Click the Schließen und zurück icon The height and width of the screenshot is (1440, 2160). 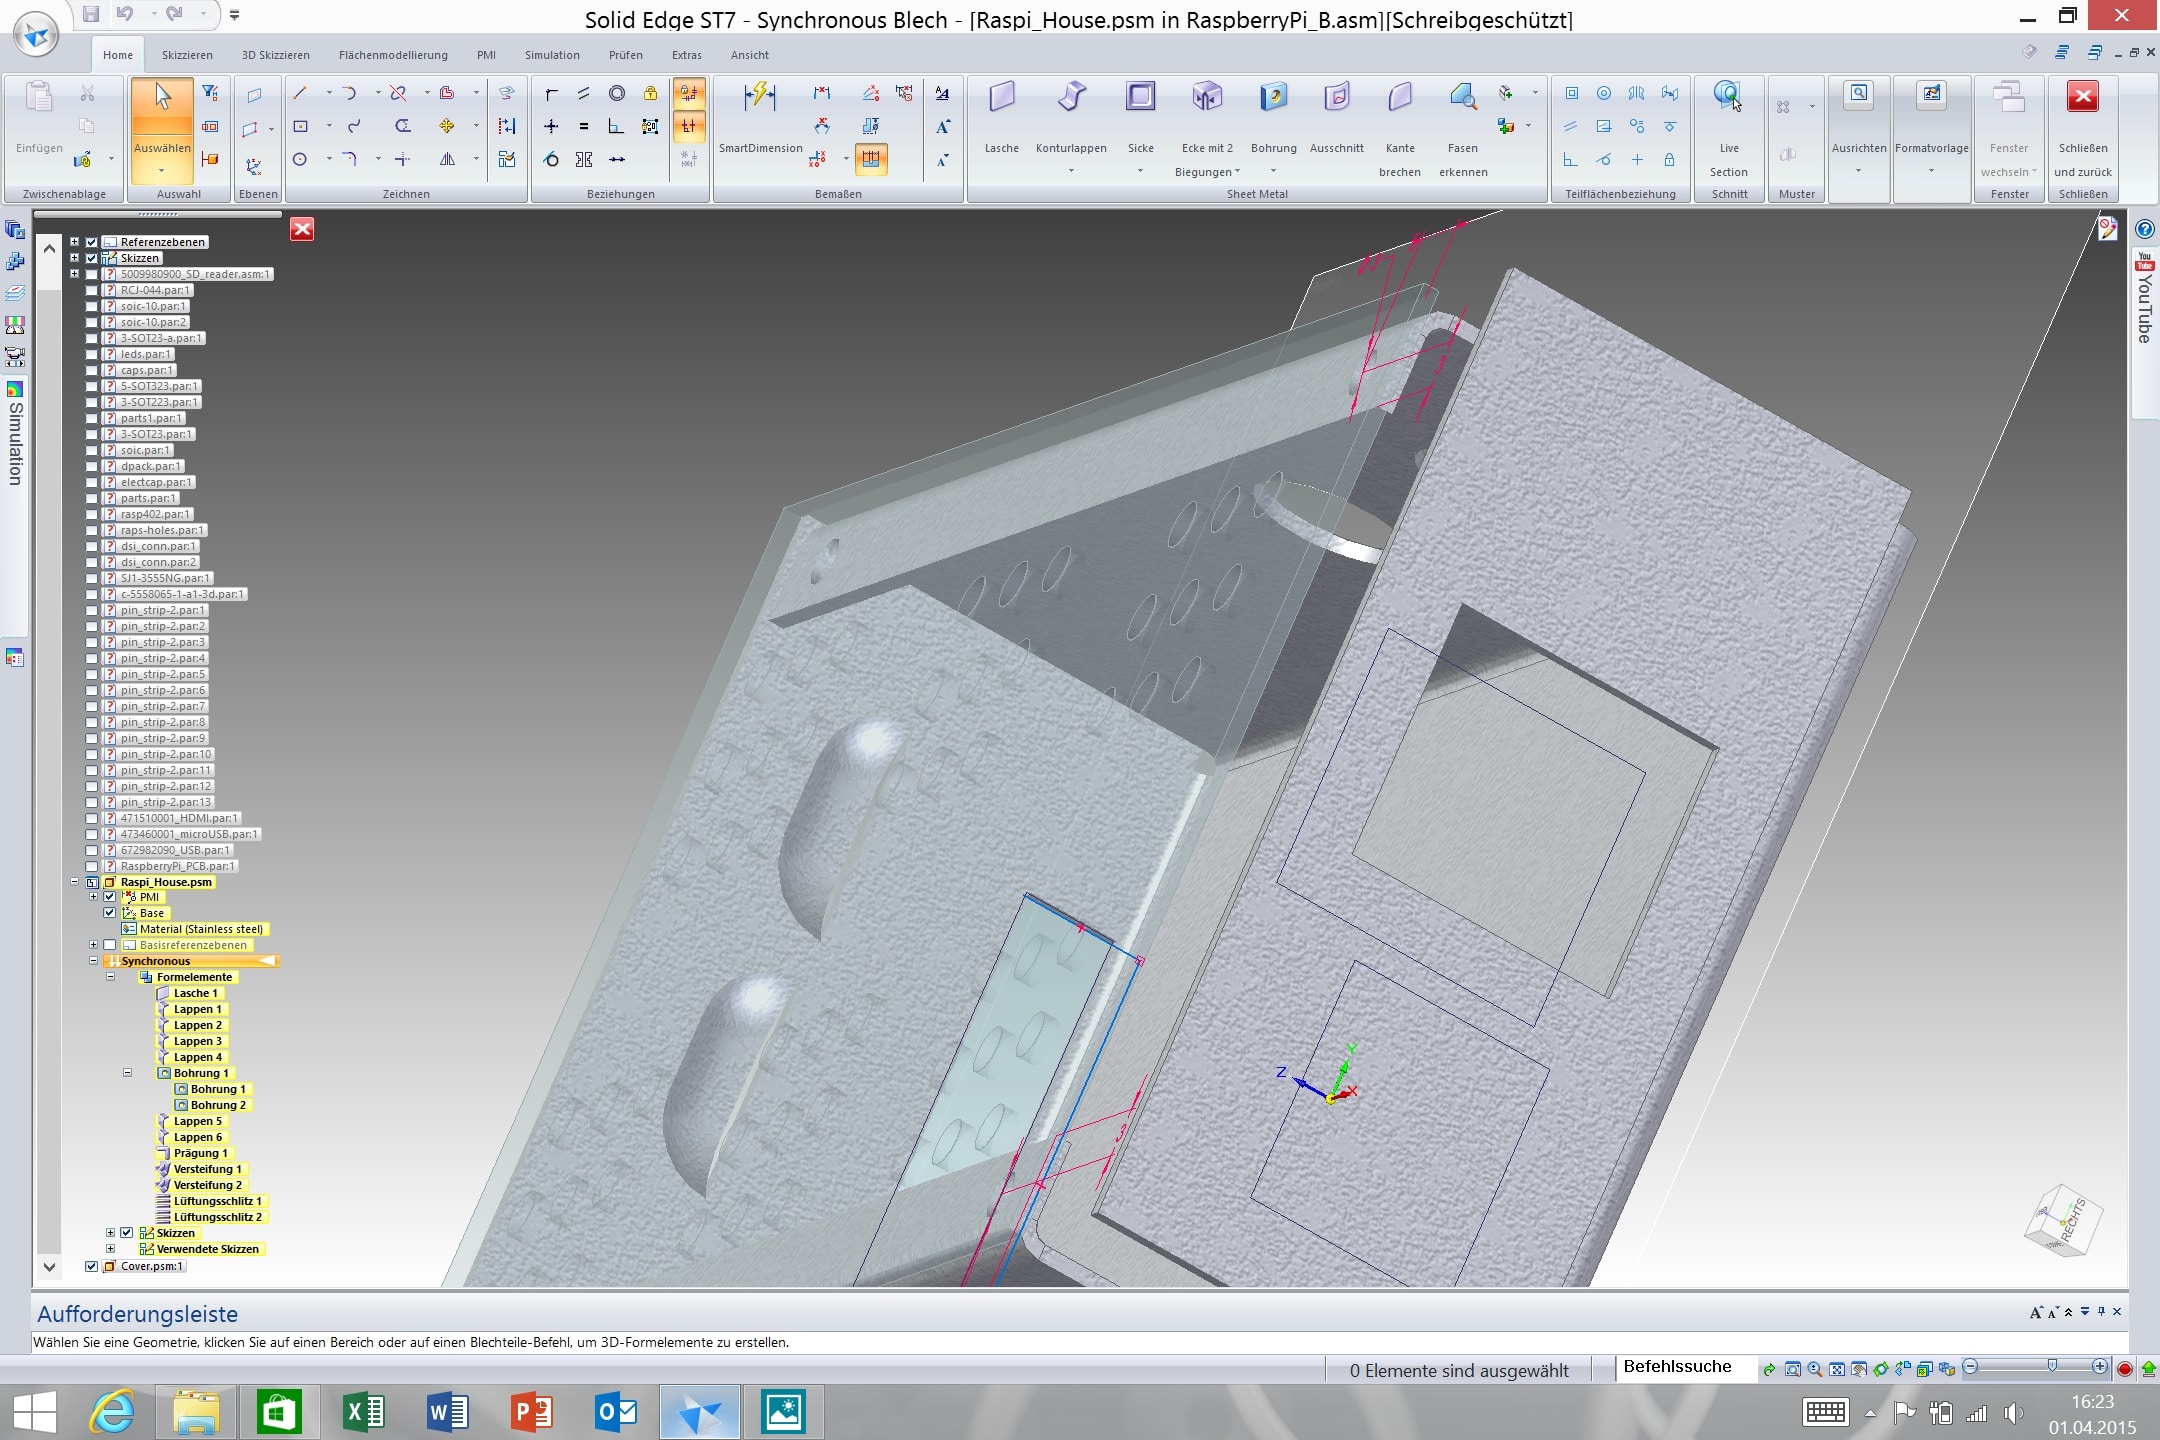point(2083,97)
